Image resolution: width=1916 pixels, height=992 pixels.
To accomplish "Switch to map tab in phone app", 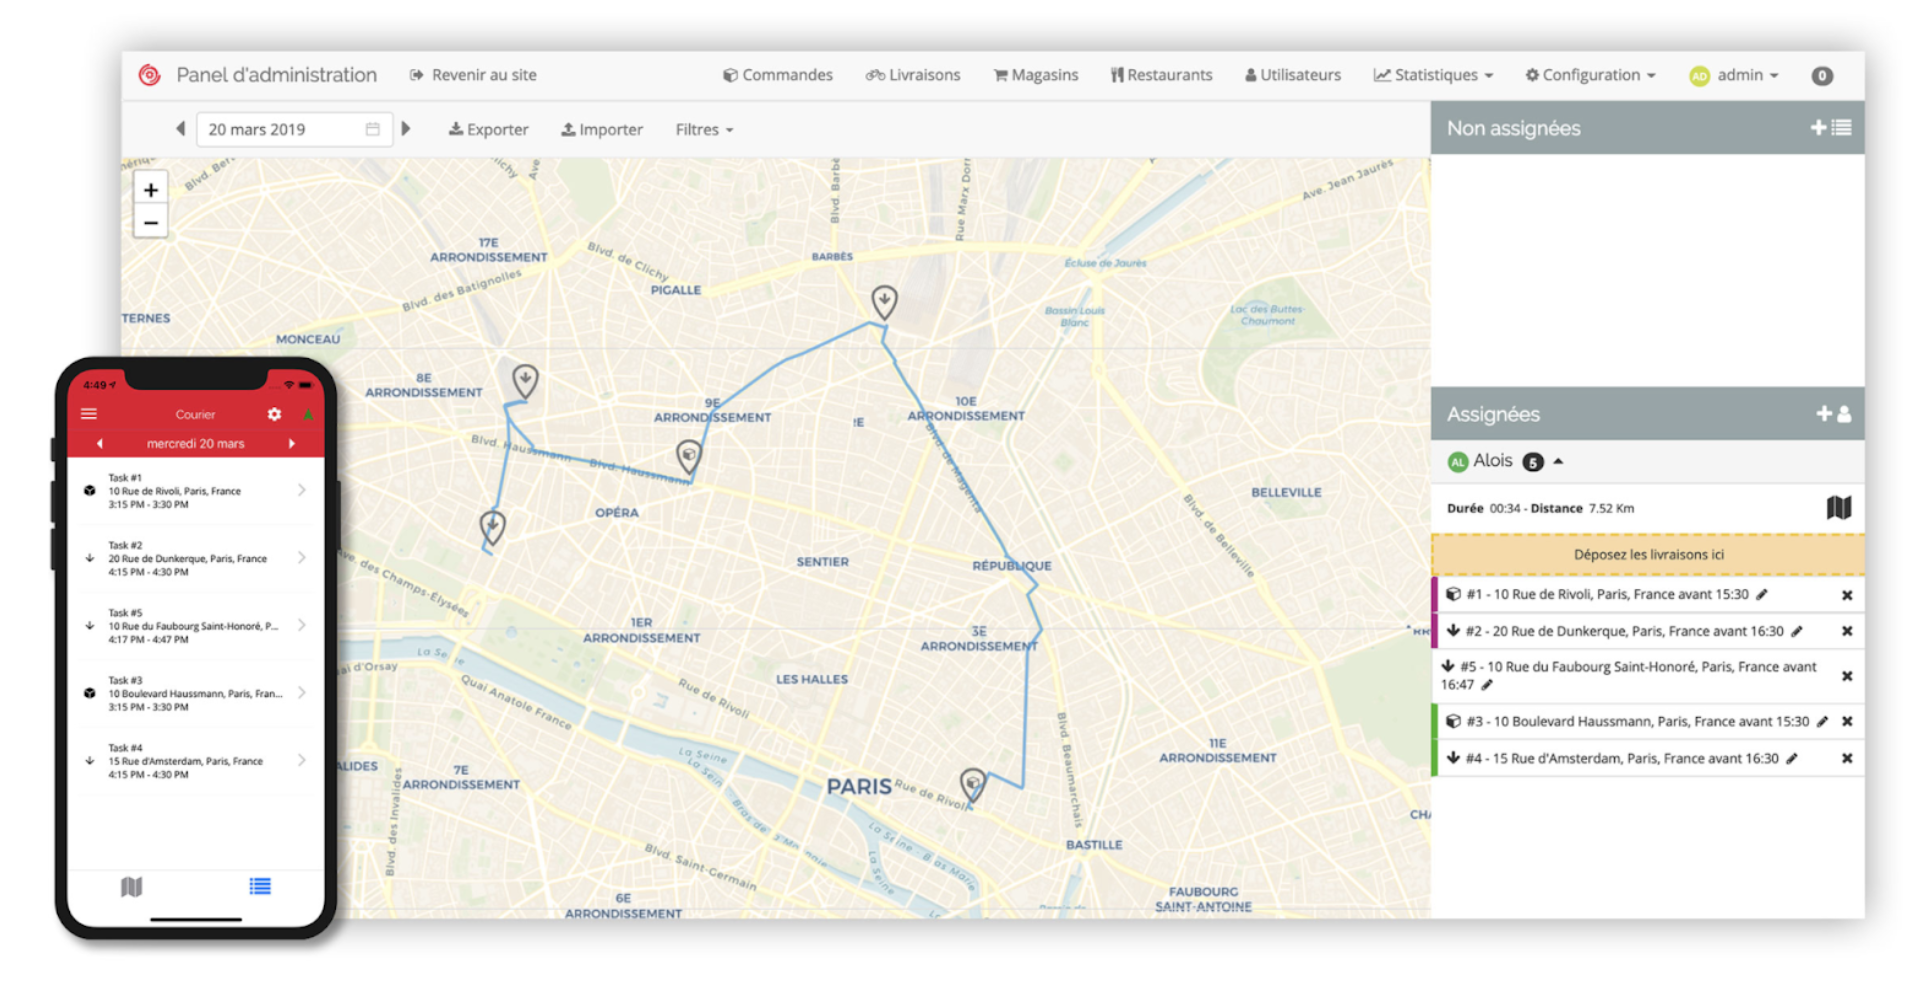I will tap(131, 887).
